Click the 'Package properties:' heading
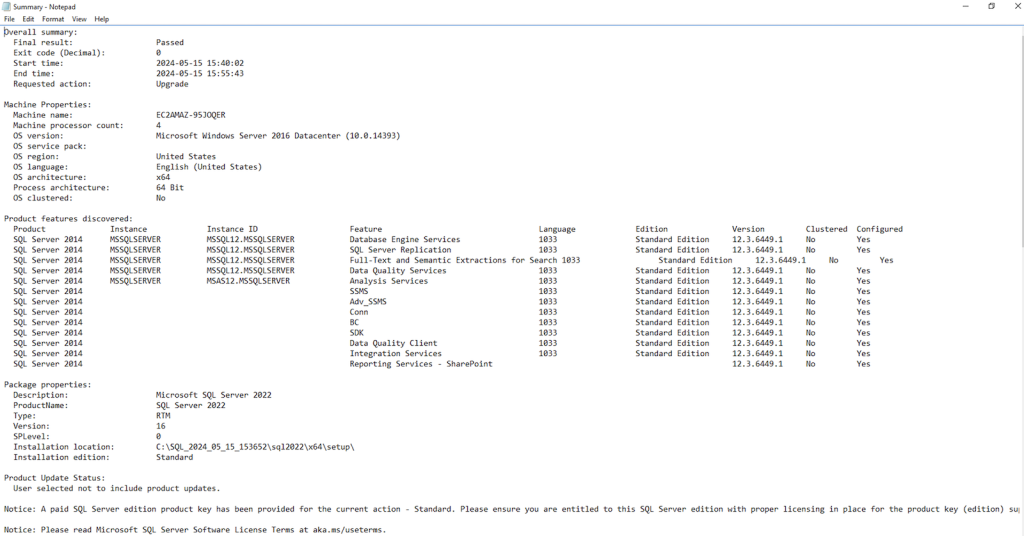This screenshot has height=536, width=1024. pos(48,385)
